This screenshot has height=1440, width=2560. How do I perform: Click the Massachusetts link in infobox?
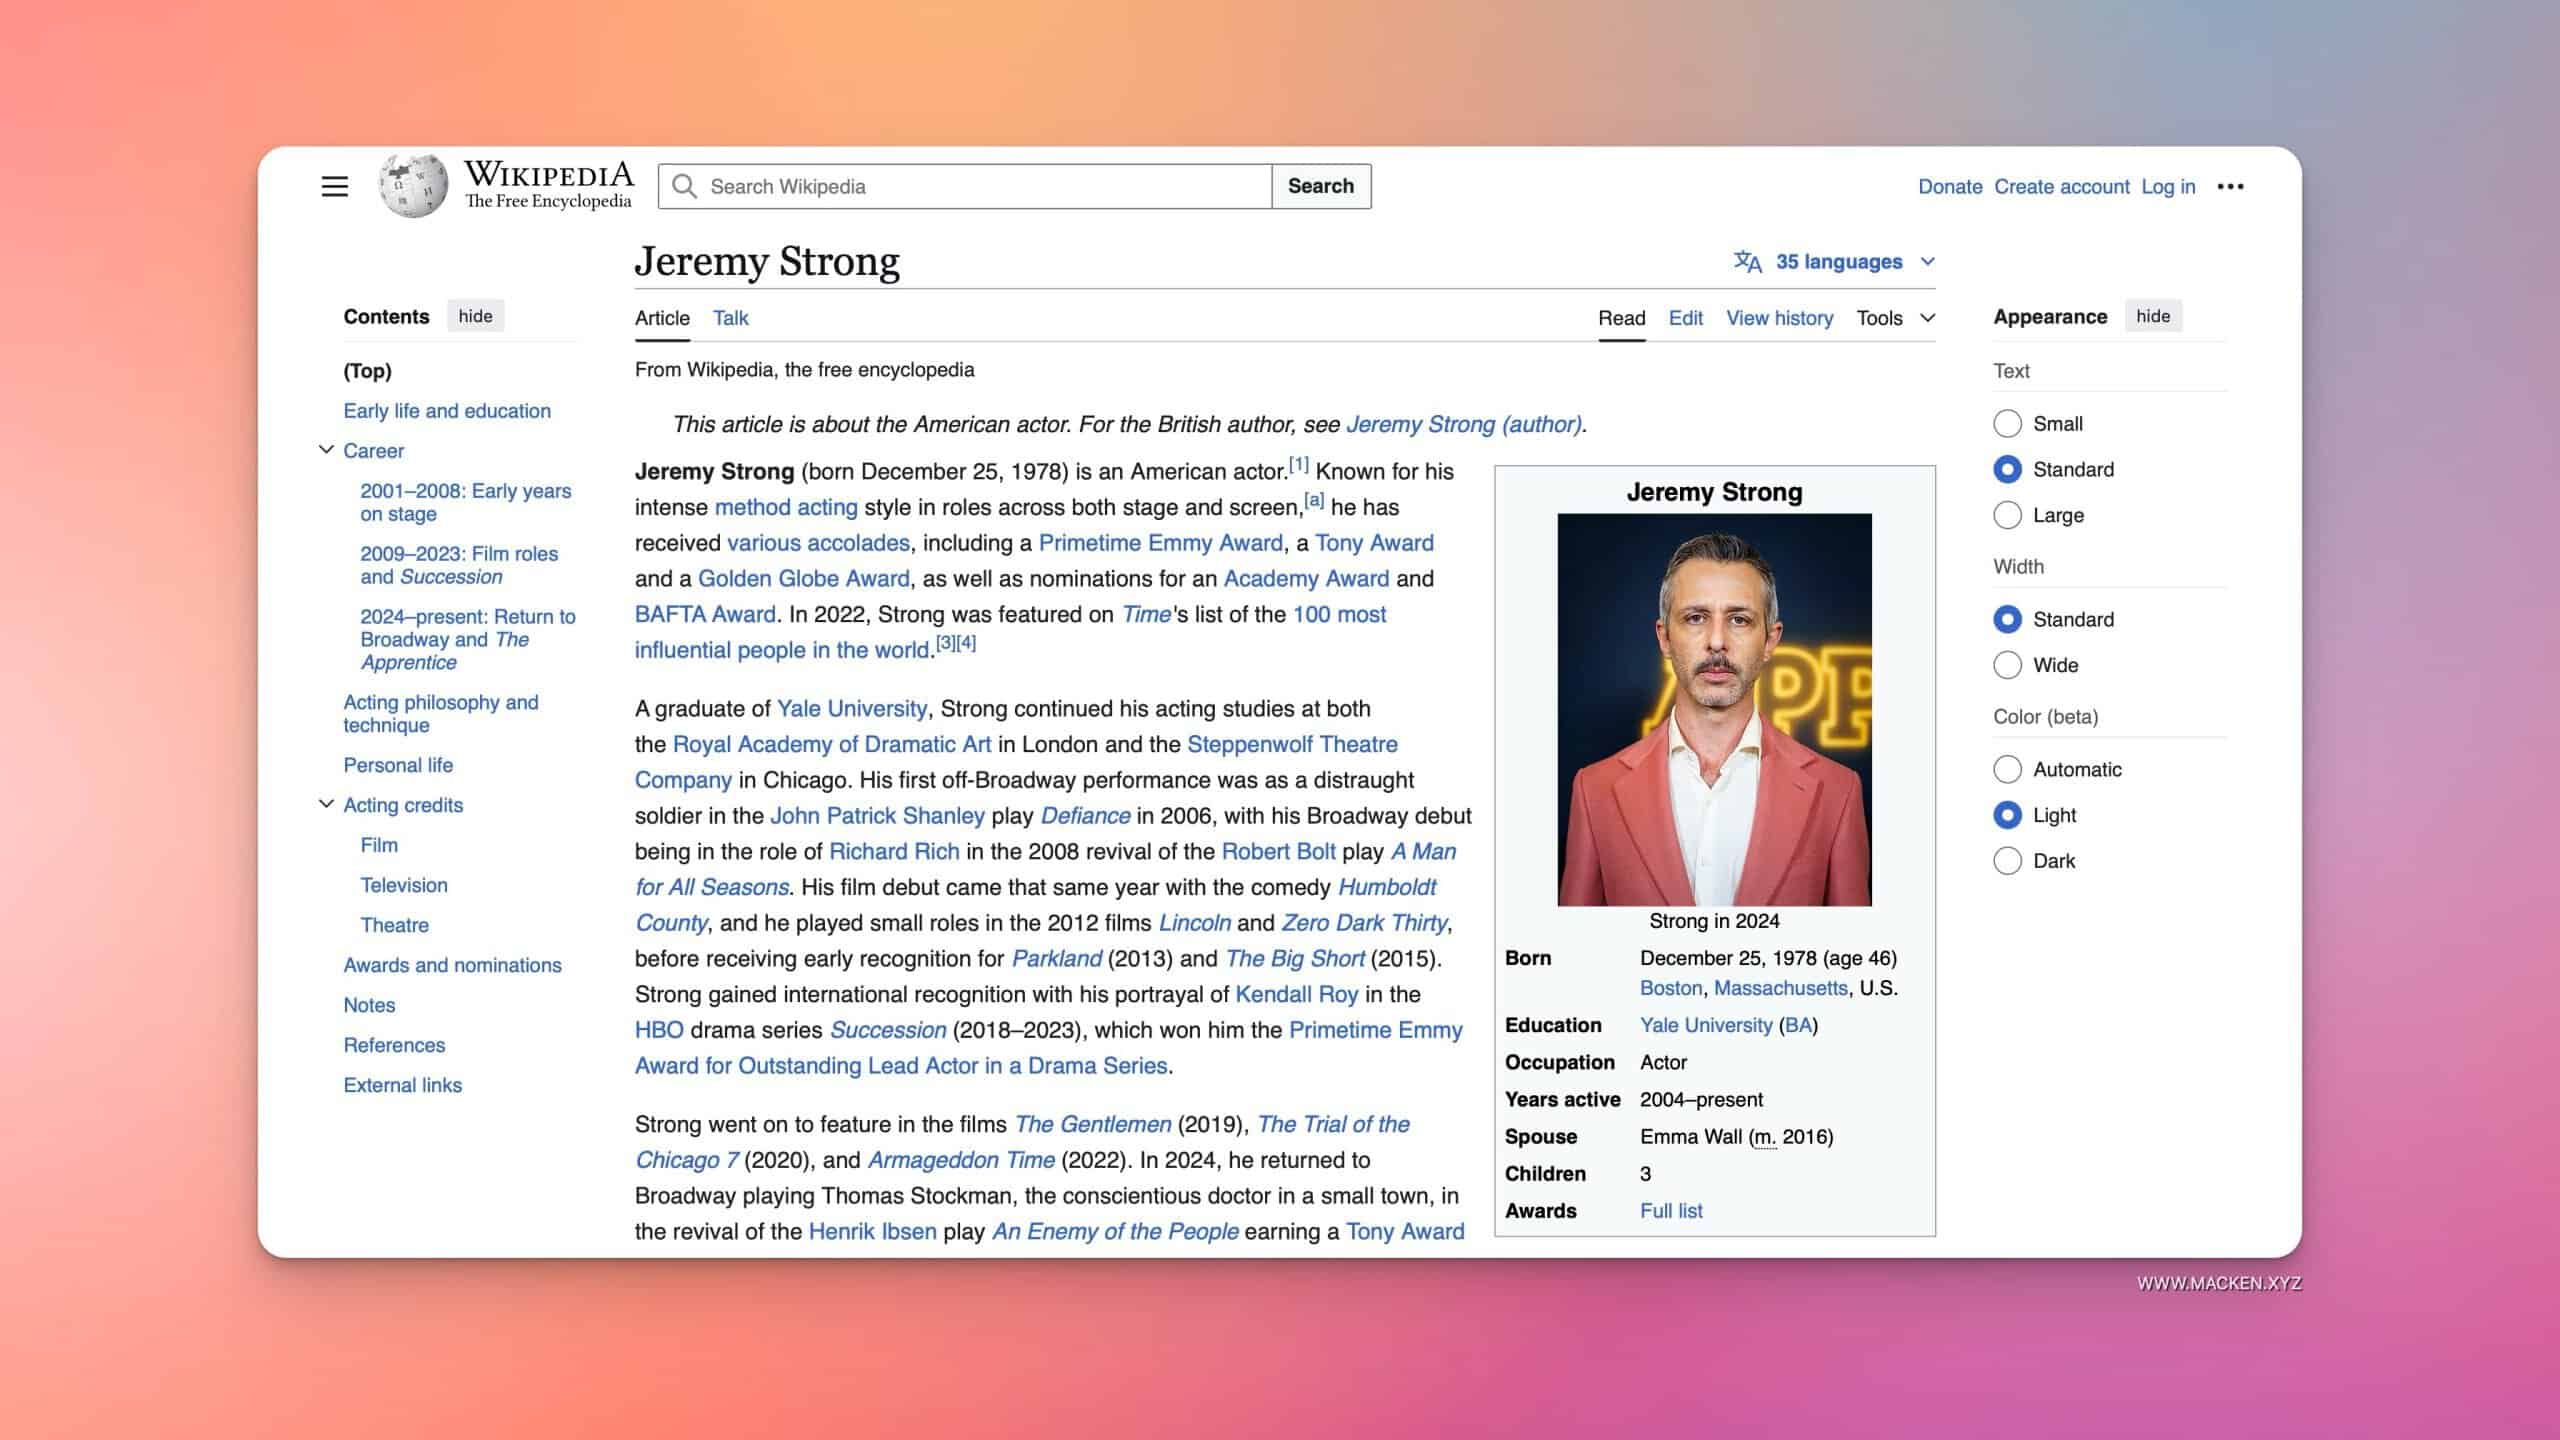1780,988
